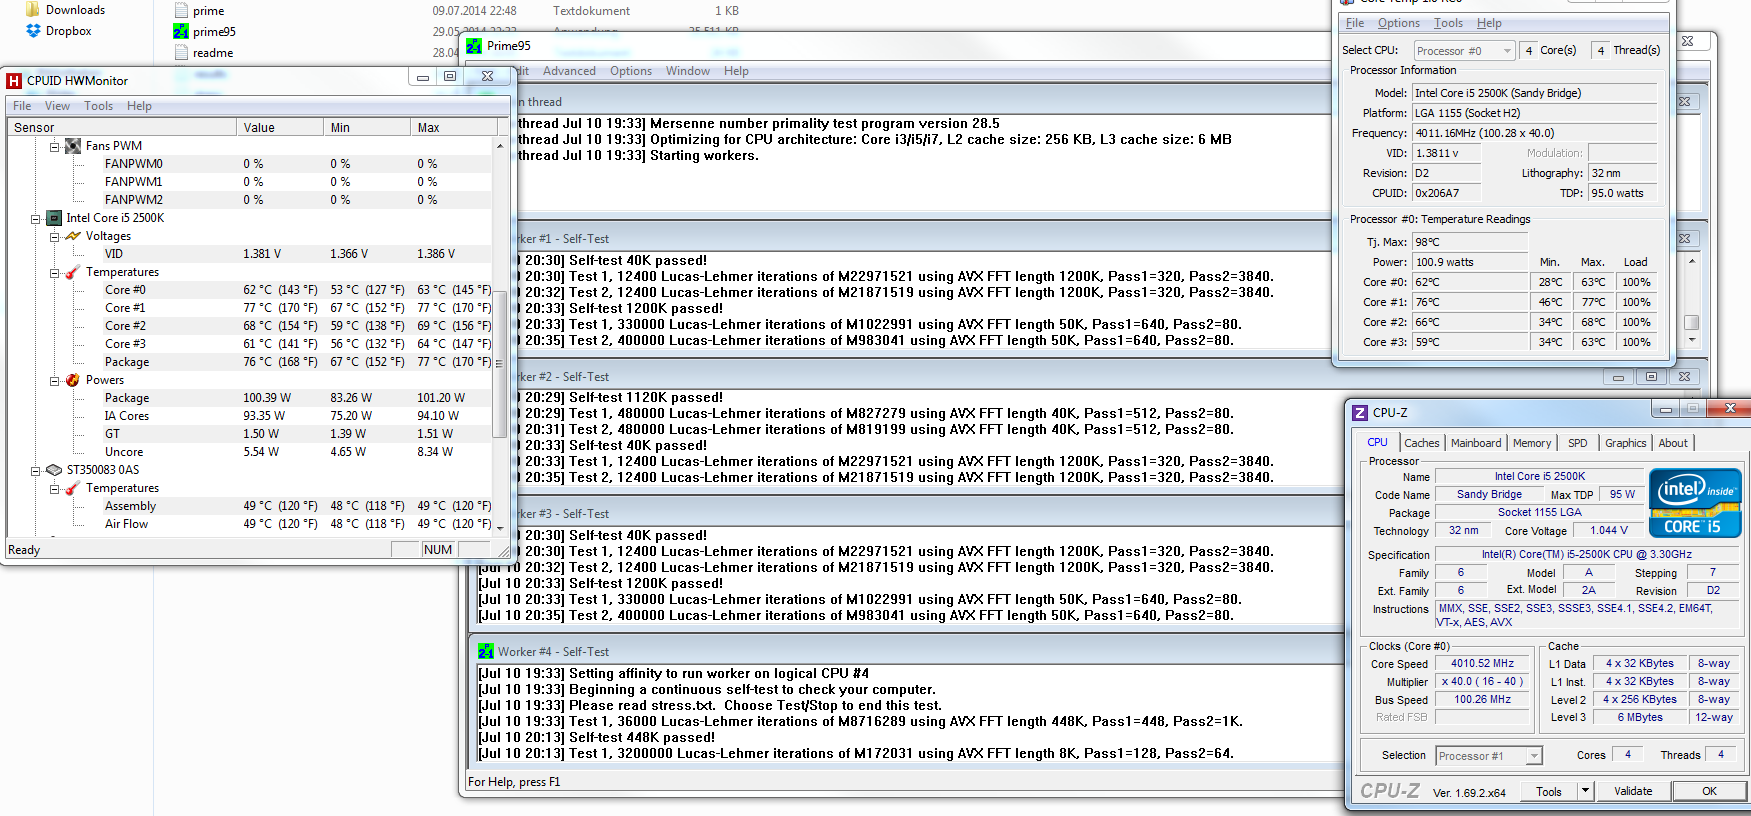This screenshot has width=1751, height=816.
Task: Click the Intel Core i5 inside logo
Action: pyautogui.click(x=1695, y=503)
